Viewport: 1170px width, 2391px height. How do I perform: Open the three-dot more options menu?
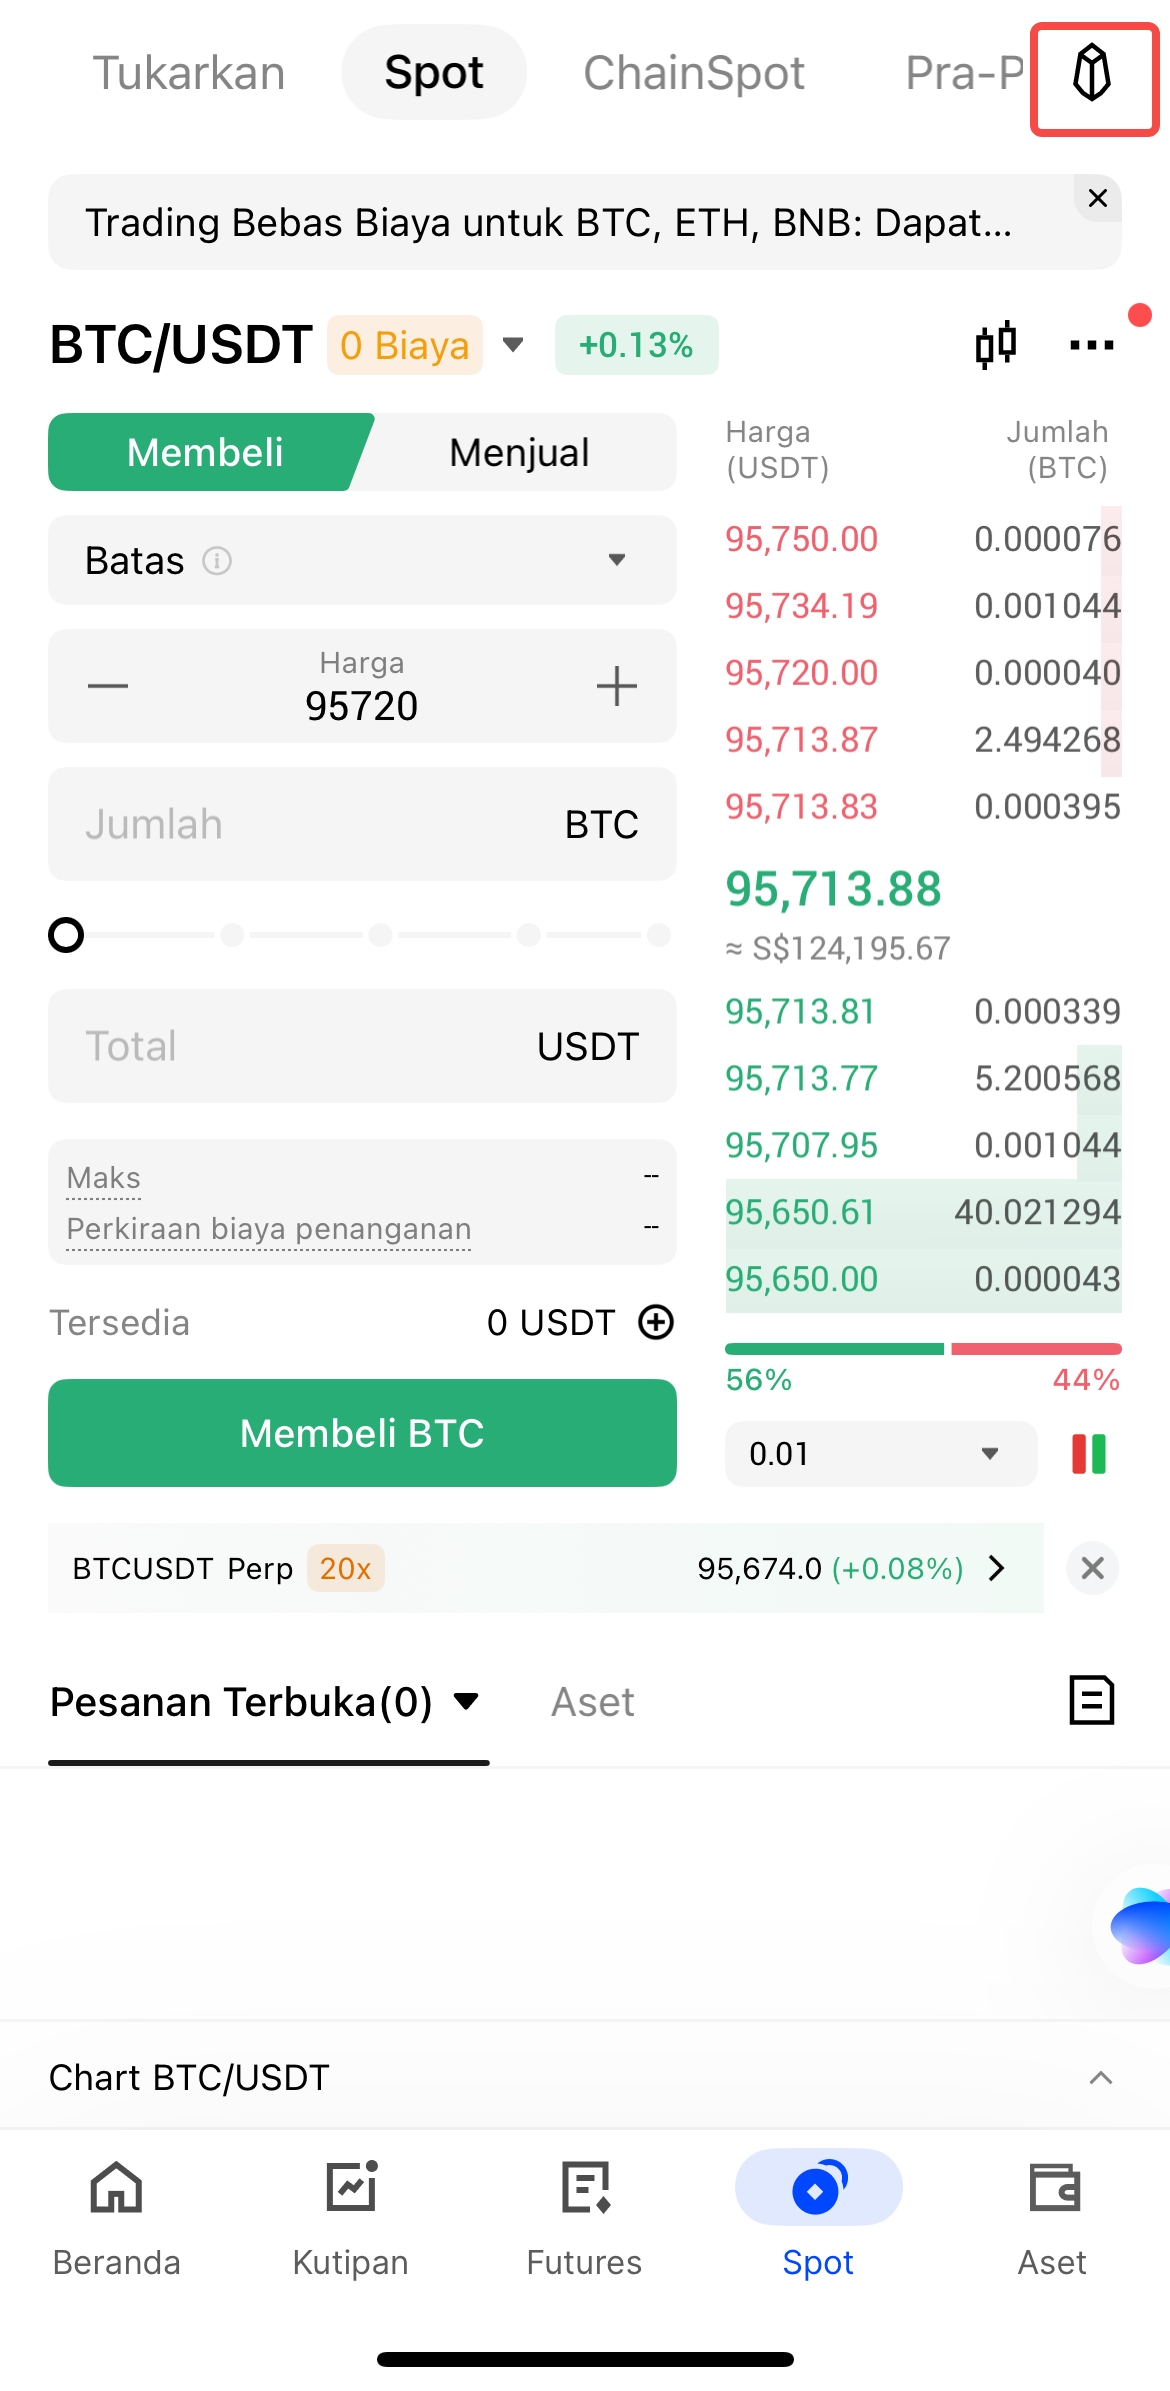pos(1091,345)
